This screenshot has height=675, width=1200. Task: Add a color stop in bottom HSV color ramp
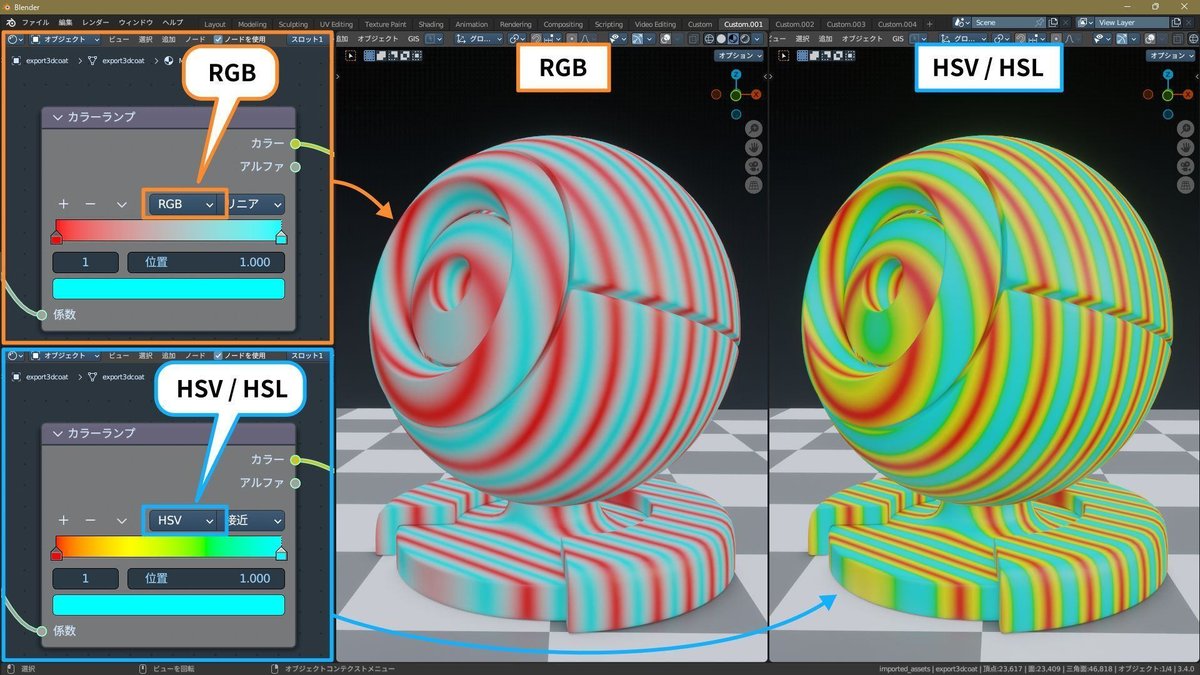point(63,521)
